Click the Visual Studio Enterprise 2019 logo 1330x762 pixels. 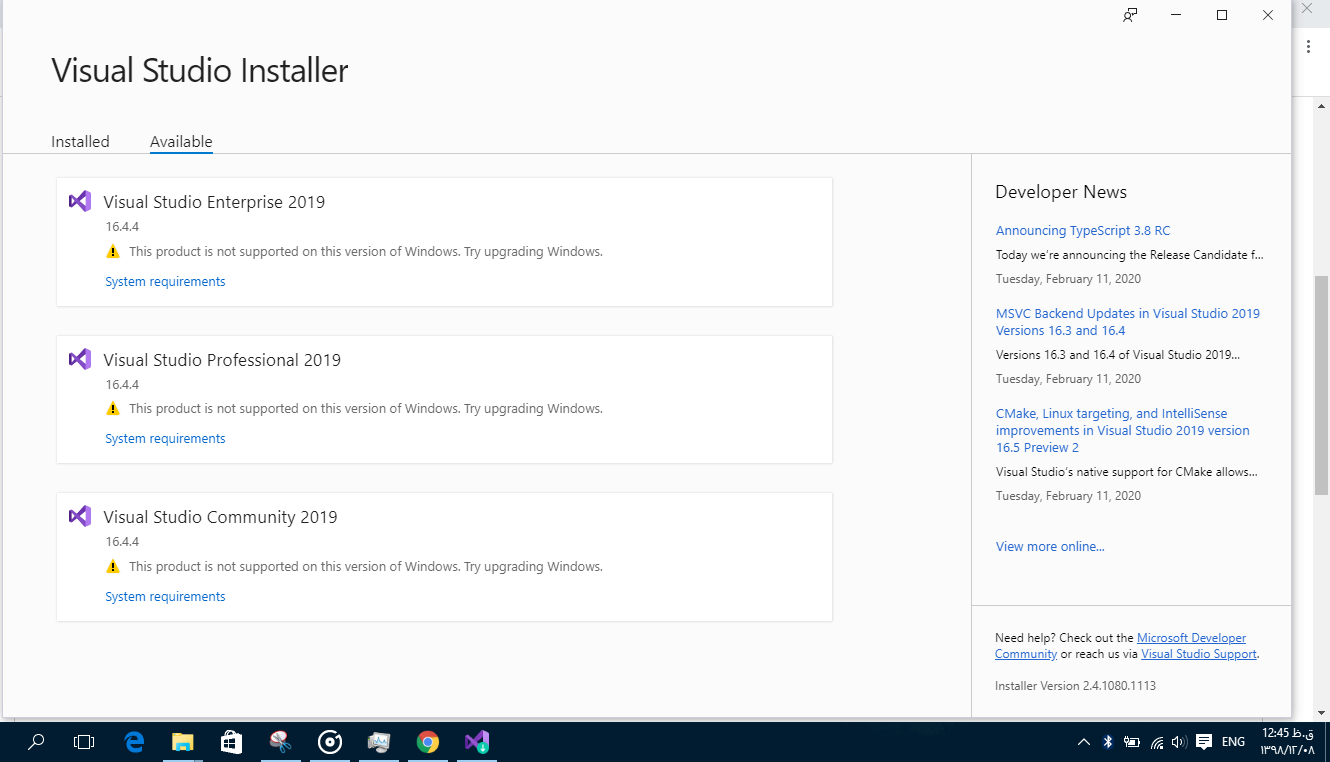[x=80, y=201]
